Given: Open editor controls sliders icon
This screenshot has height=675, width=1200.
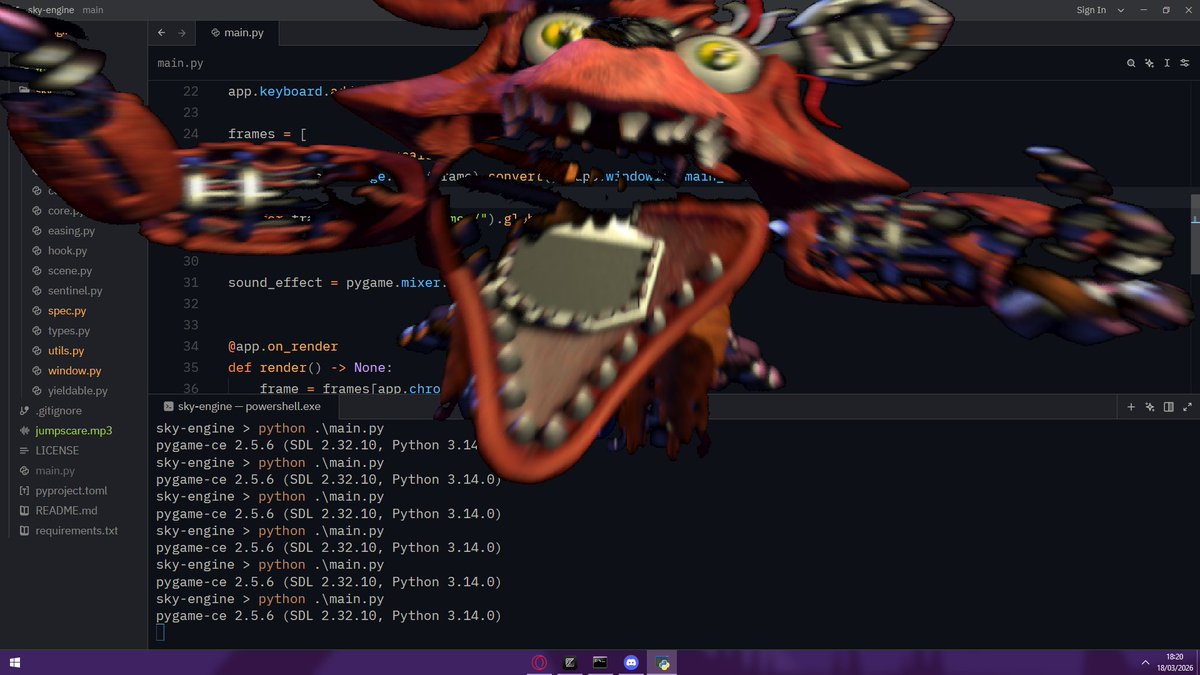Looking at the screenshot, I should (x=1185, y=63).
